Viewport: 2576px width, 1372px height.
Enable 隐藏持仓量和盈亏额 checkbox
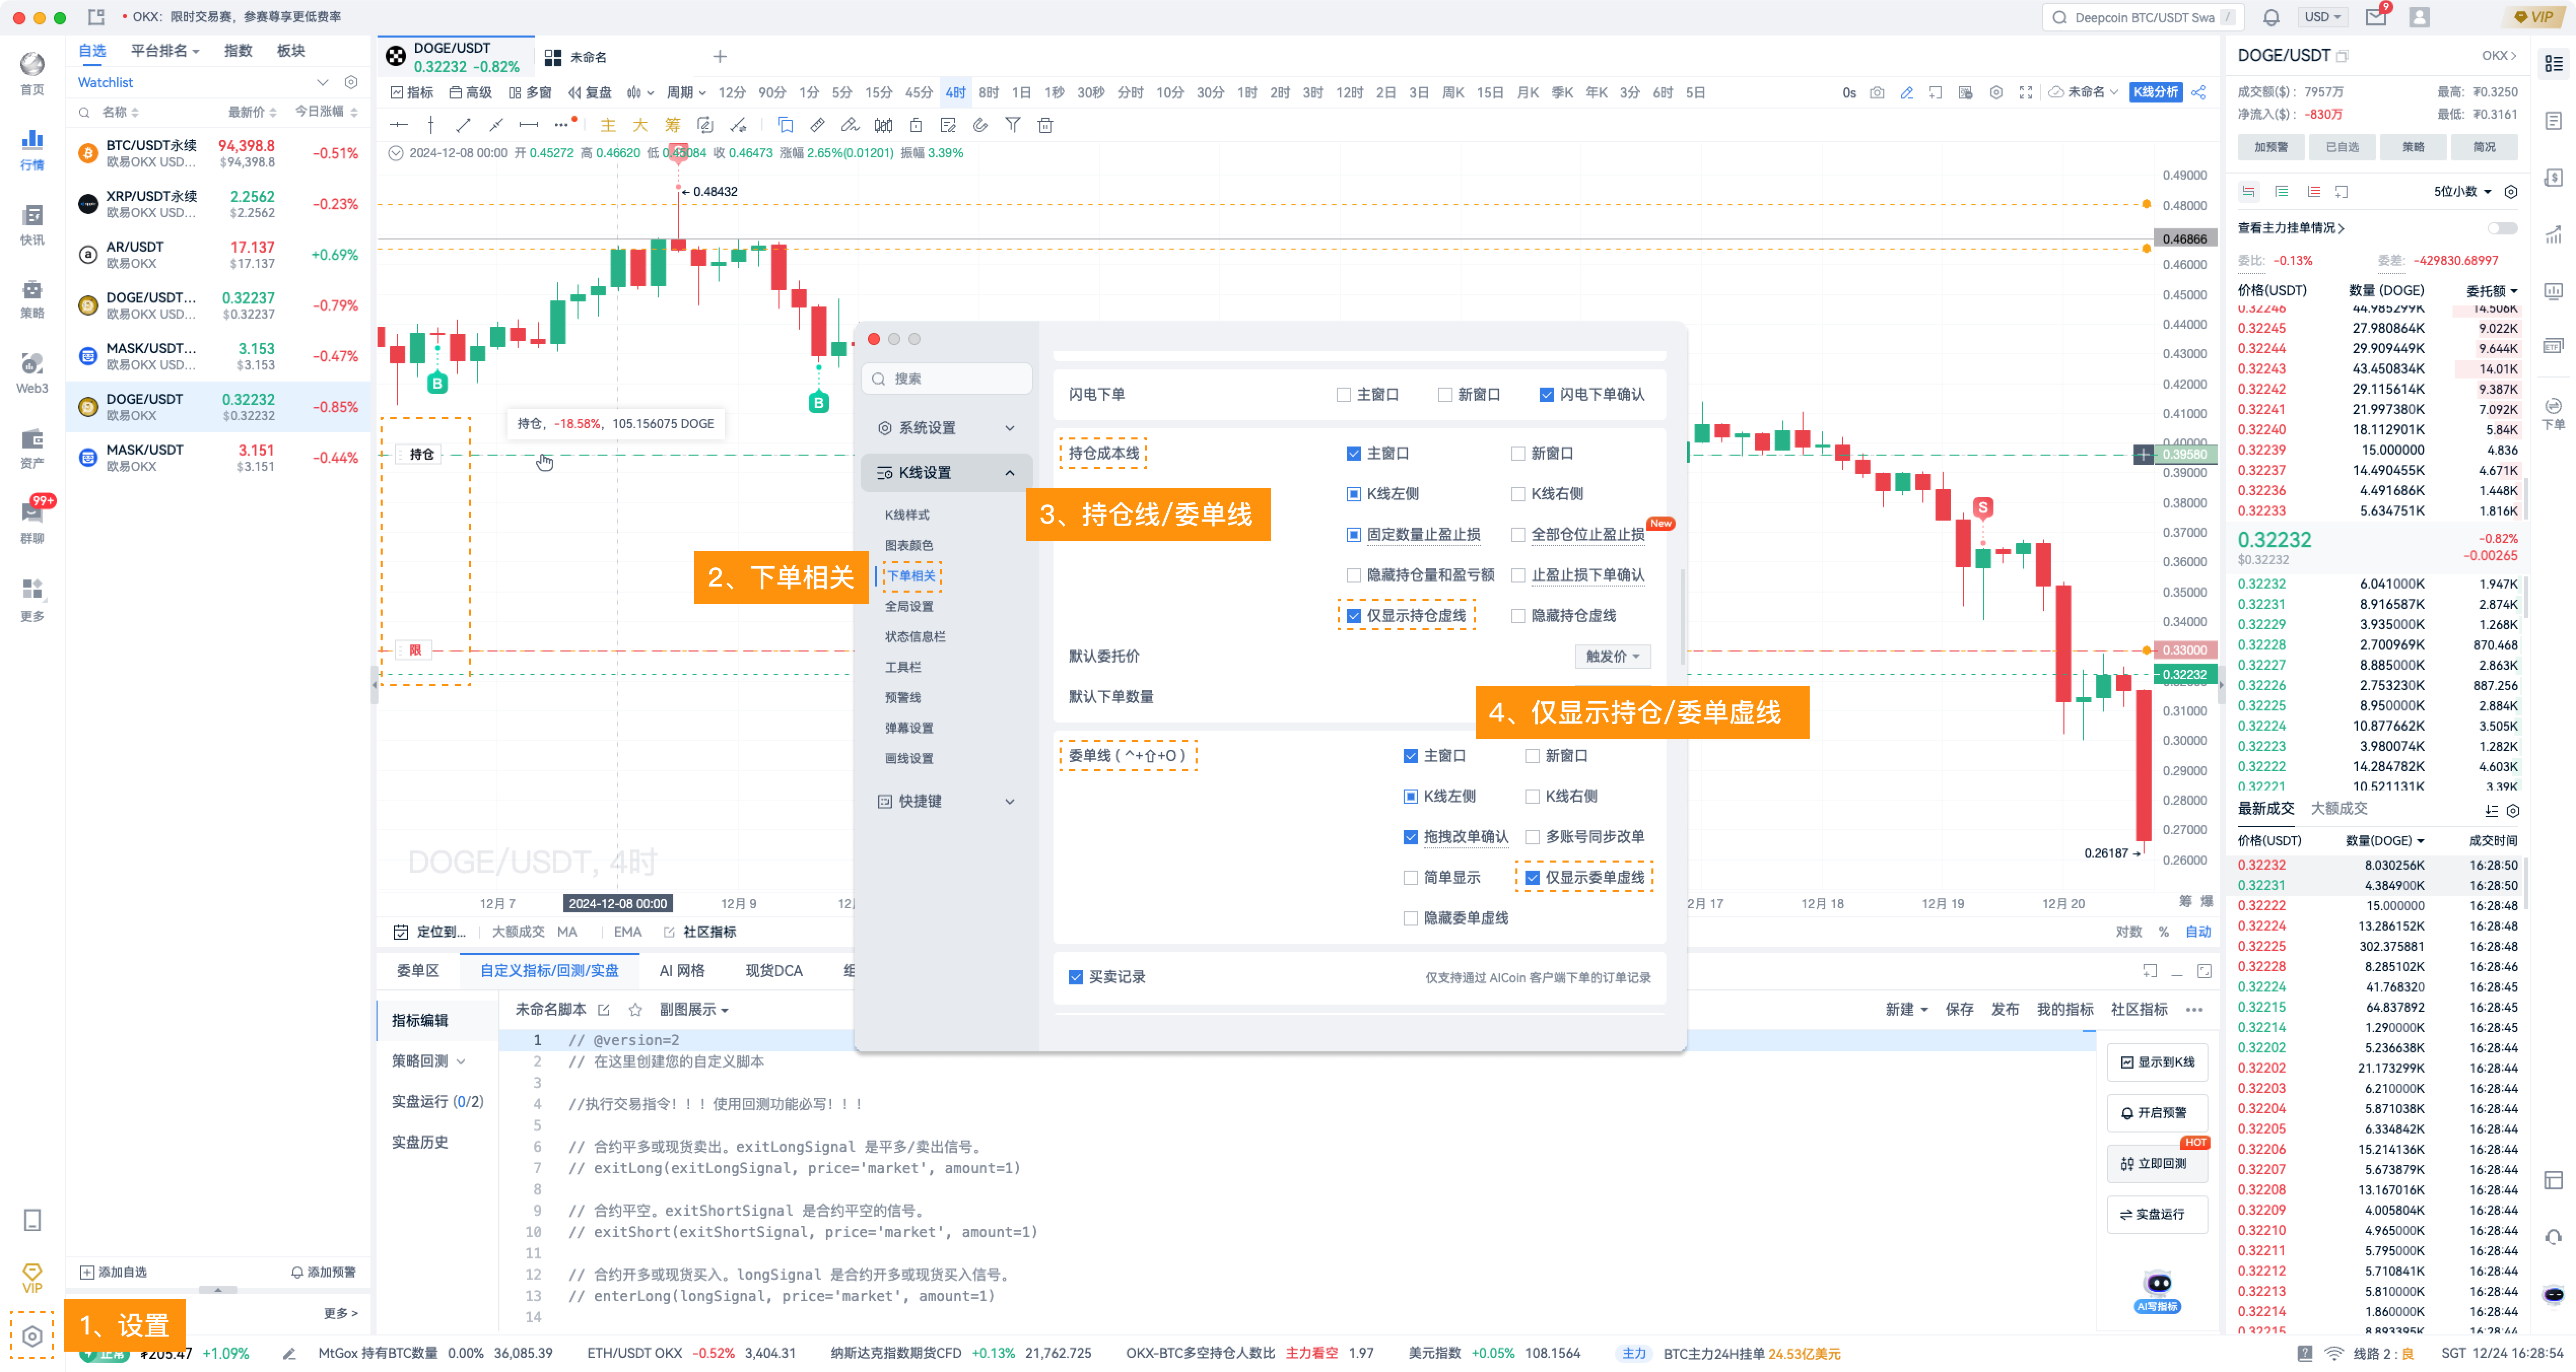[1354, 575]
